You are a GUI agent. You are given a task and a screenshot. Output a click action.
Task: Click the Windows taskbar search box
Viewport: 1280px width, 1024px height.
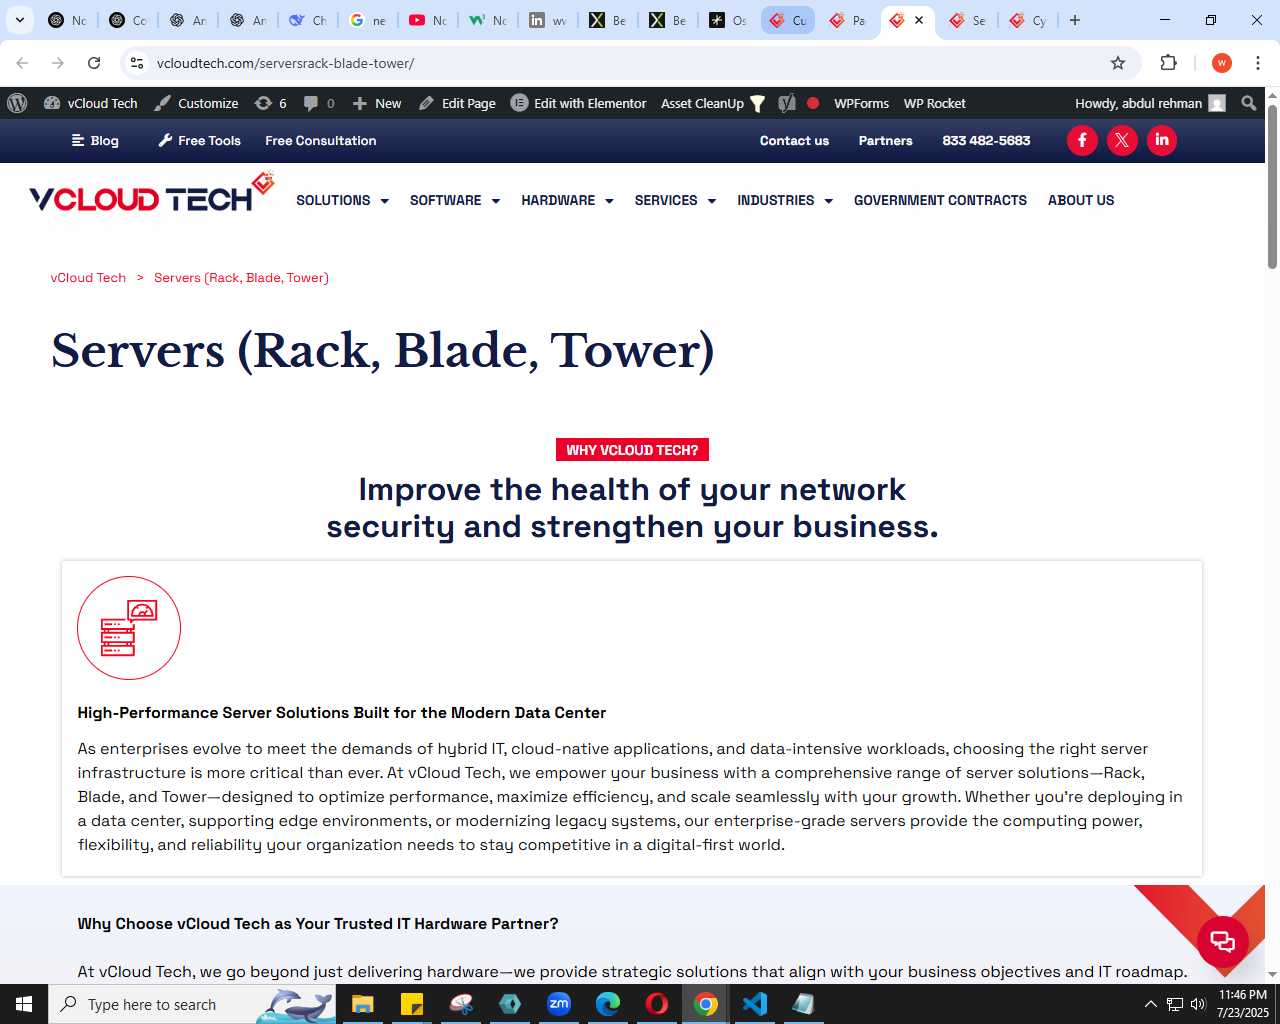[x=192, y=1004]
